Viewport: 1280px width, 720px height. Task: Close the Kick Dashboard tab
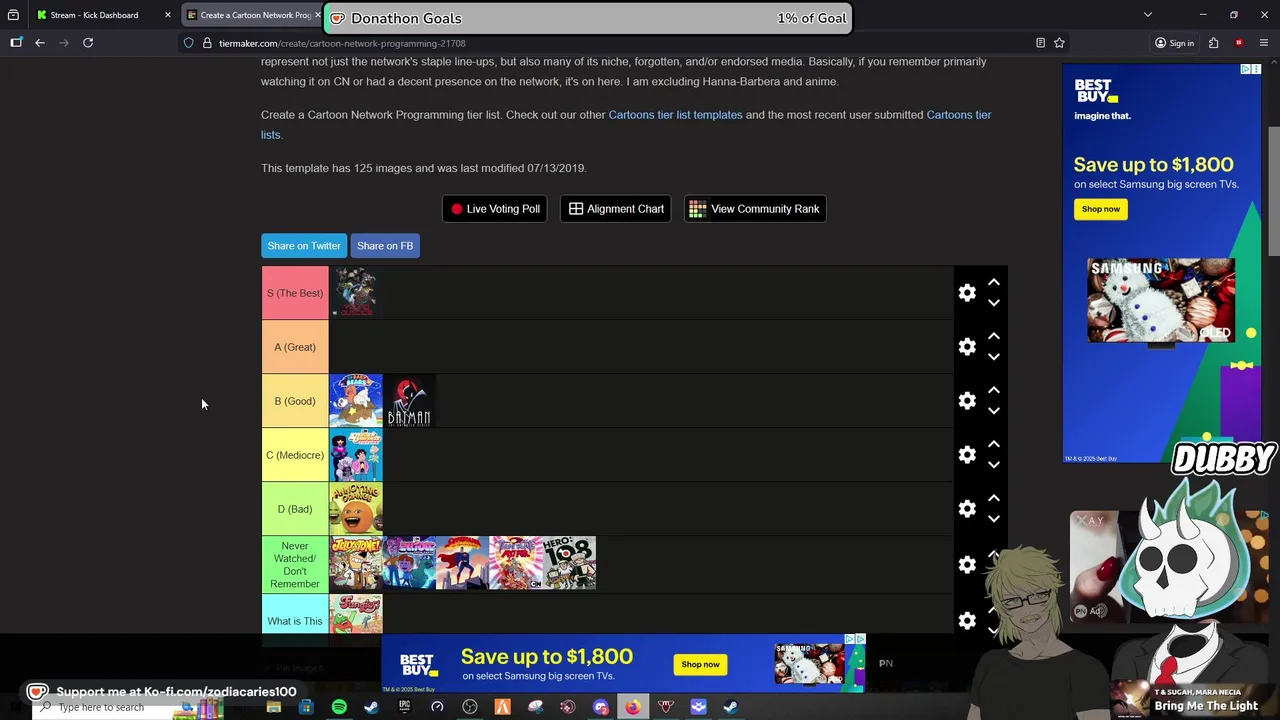168,15
